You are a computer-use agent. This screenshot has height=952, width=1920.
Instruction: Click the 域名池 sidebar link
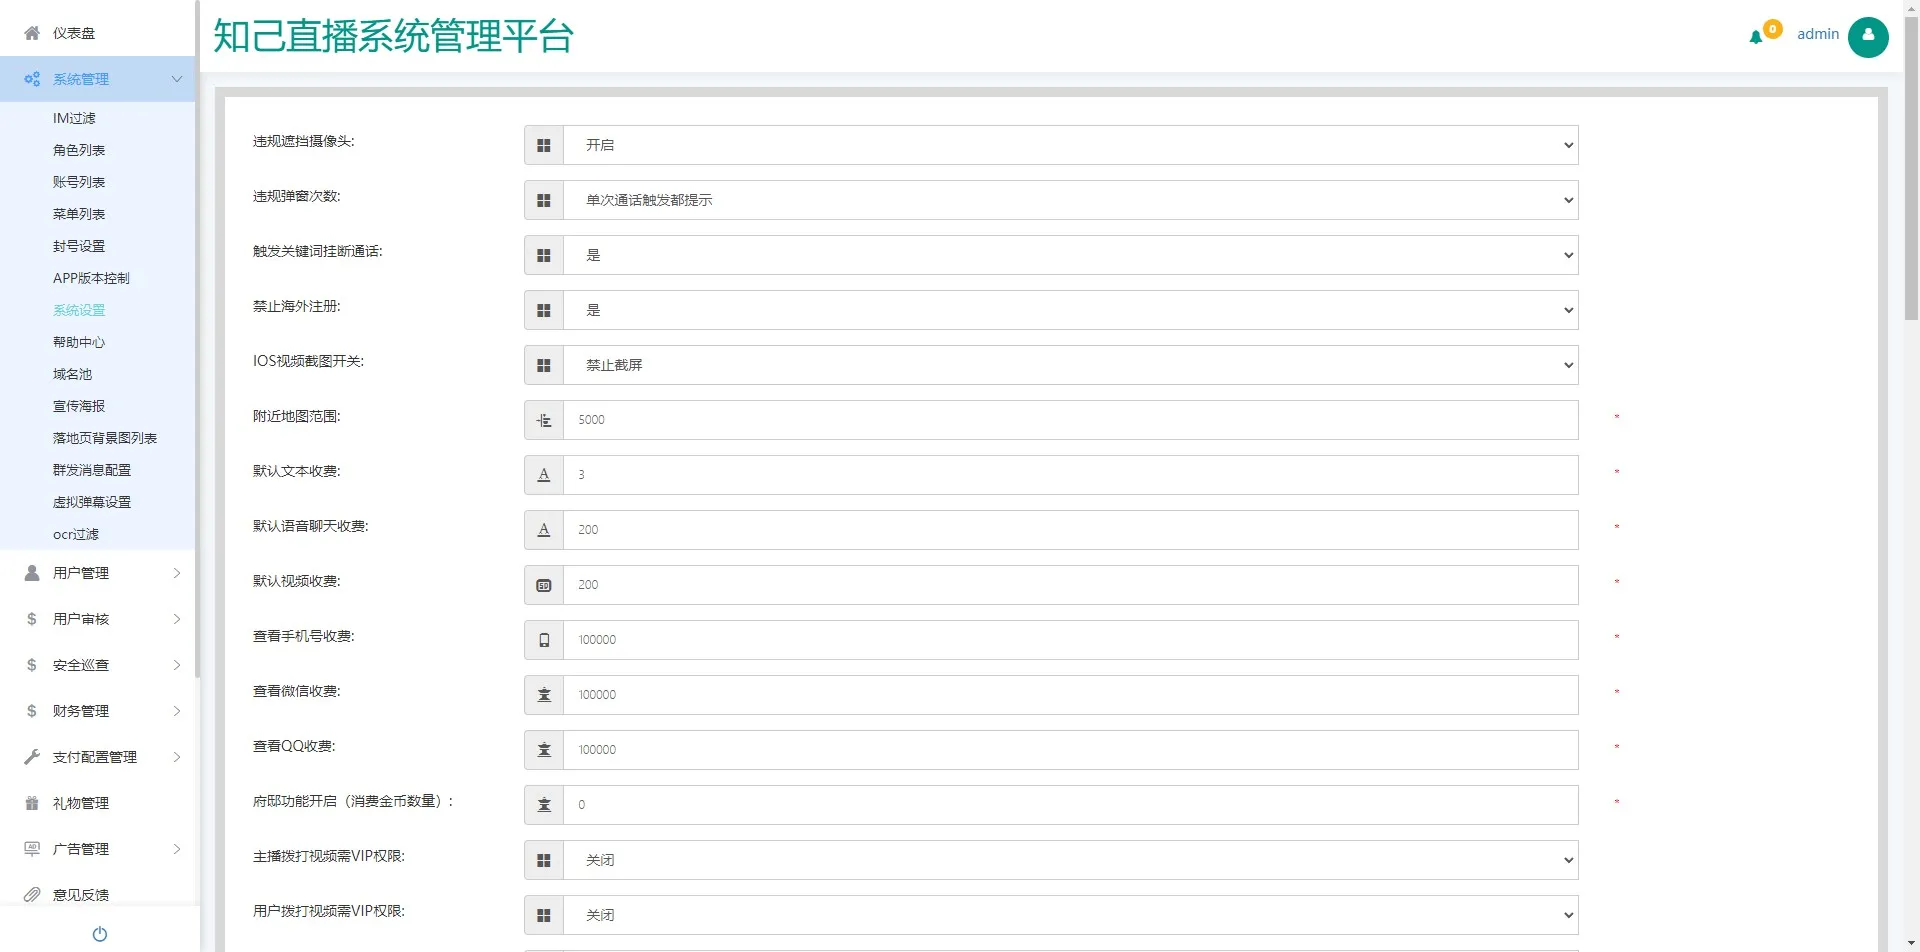point(72,374)
